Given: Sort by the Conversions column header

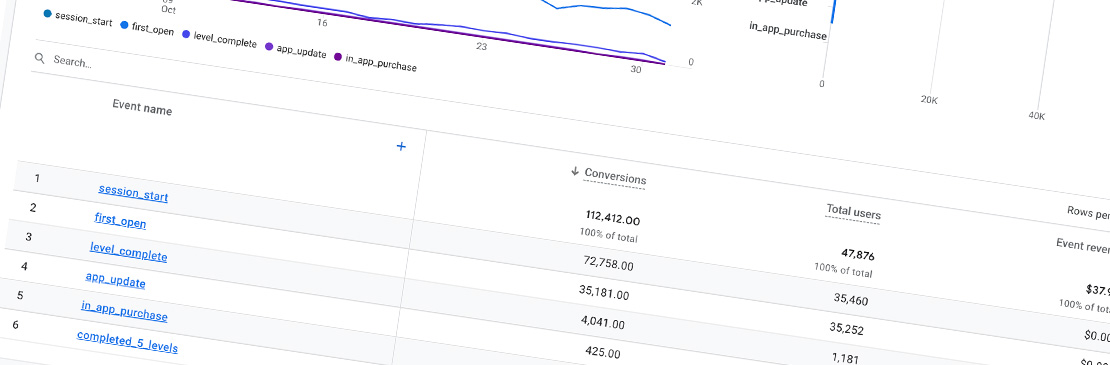Looking at the screenshot, I should click(614, 177).
